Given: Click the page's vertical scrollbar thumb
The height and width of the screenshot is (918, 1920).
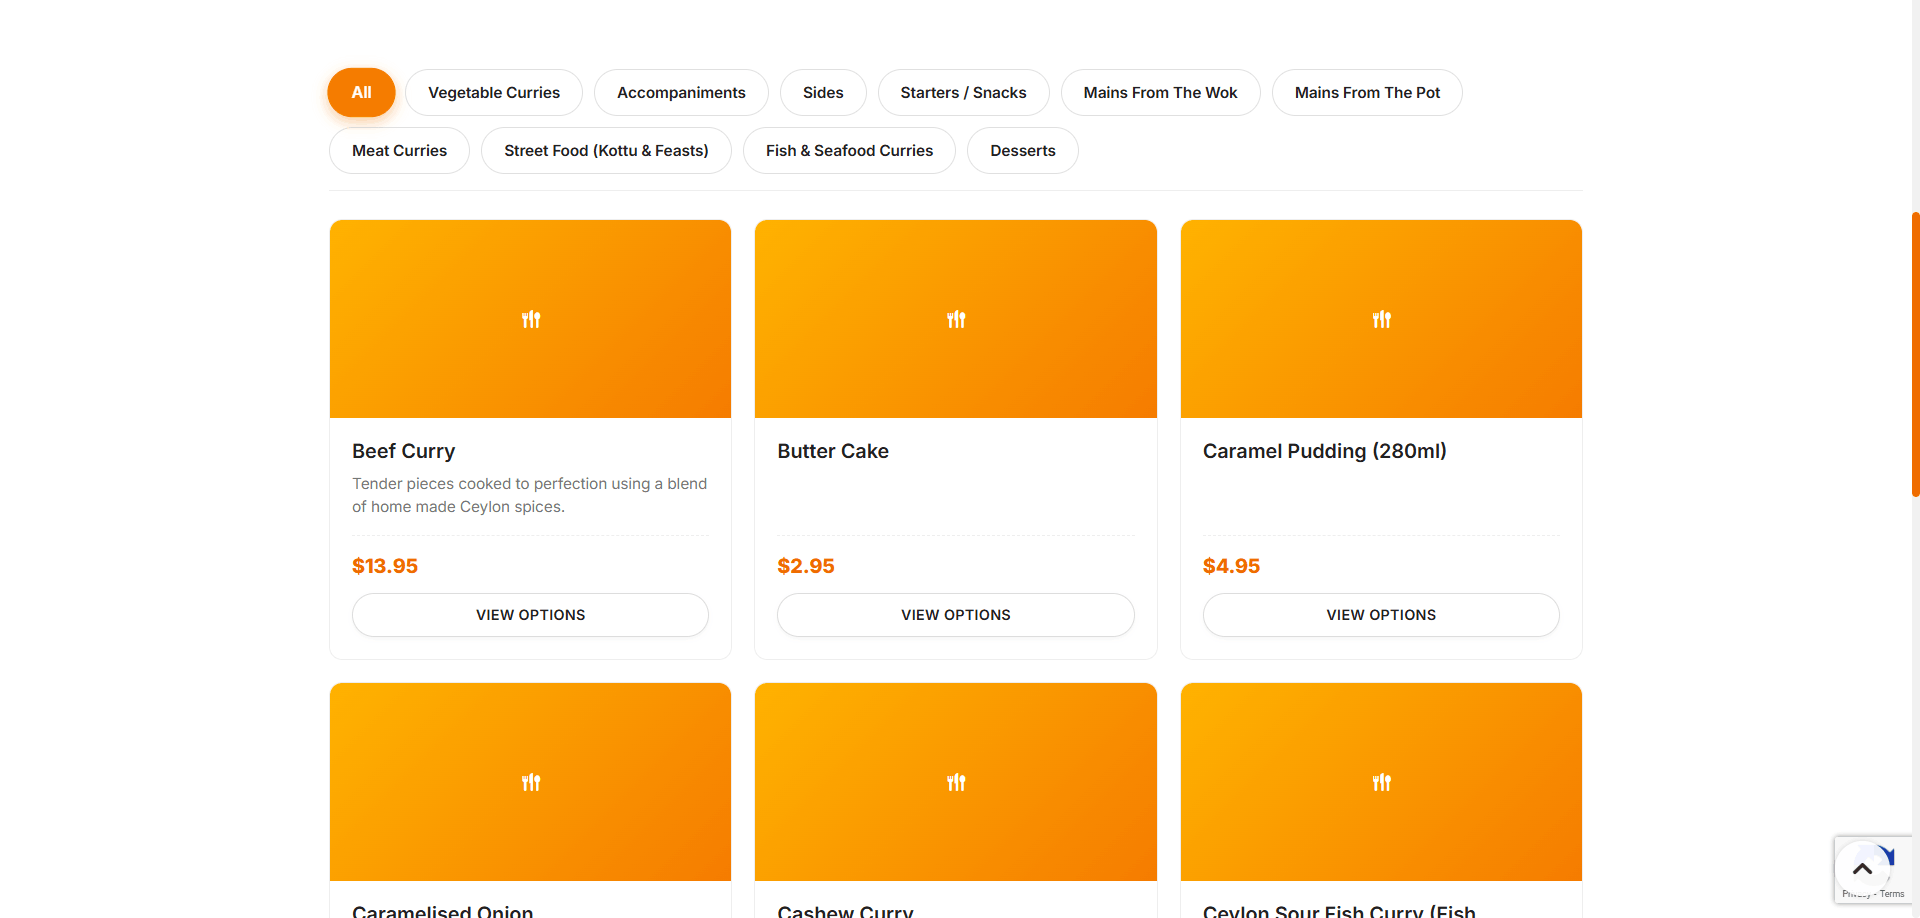Looking at the screenshot, I should click(1915, 355).
